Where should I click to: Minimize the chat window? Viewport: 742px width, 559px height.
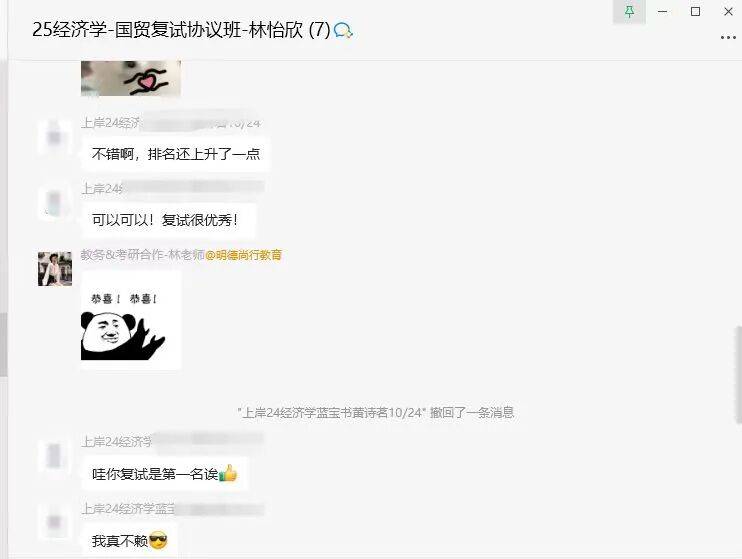point(662,11)
